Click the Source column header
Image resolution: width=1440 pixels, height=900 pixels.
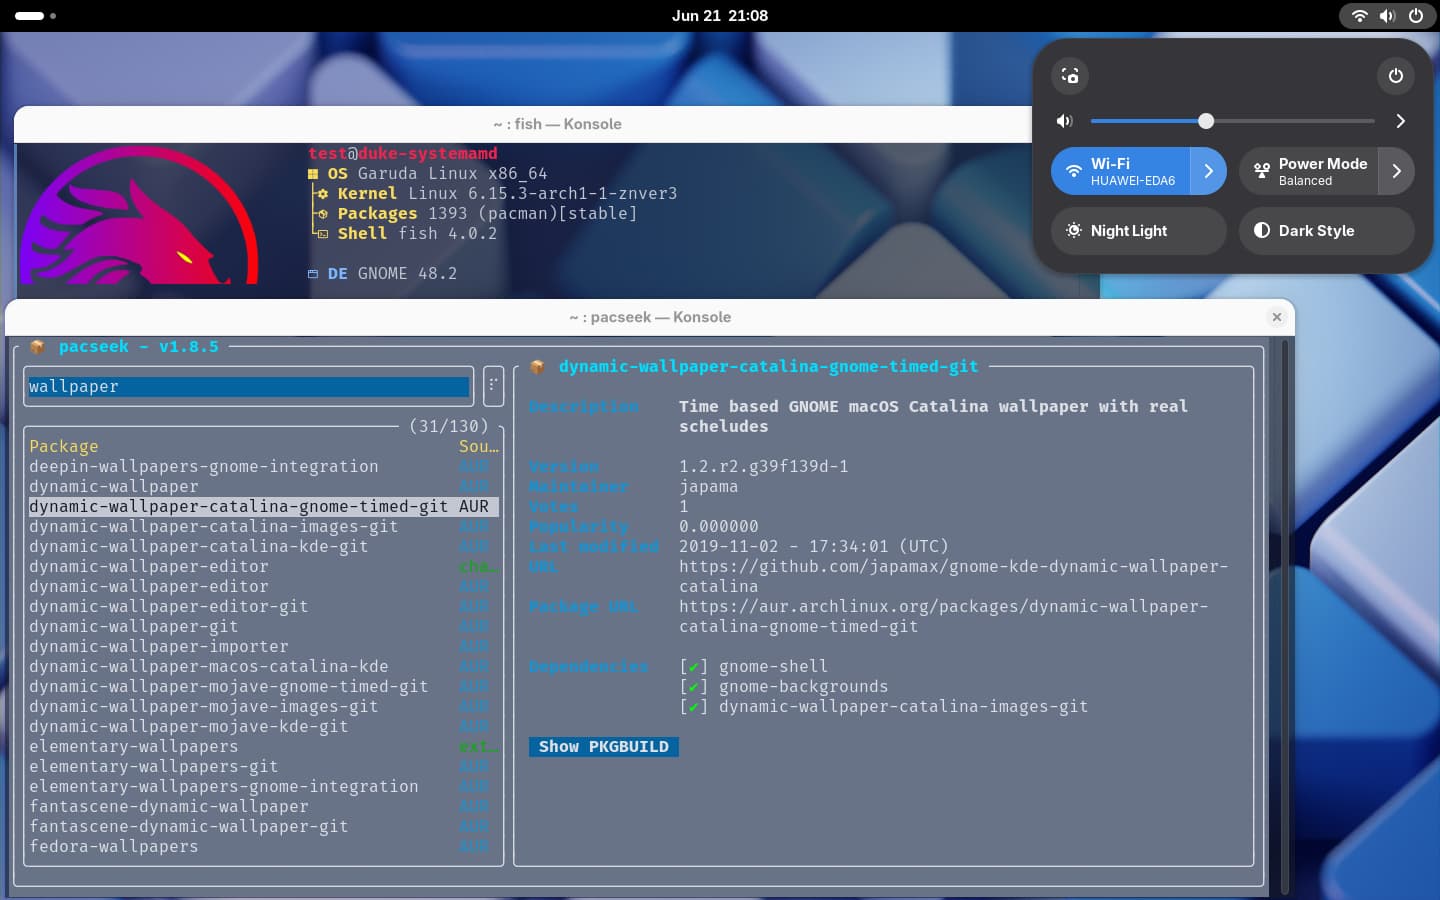tap(478, 447)
